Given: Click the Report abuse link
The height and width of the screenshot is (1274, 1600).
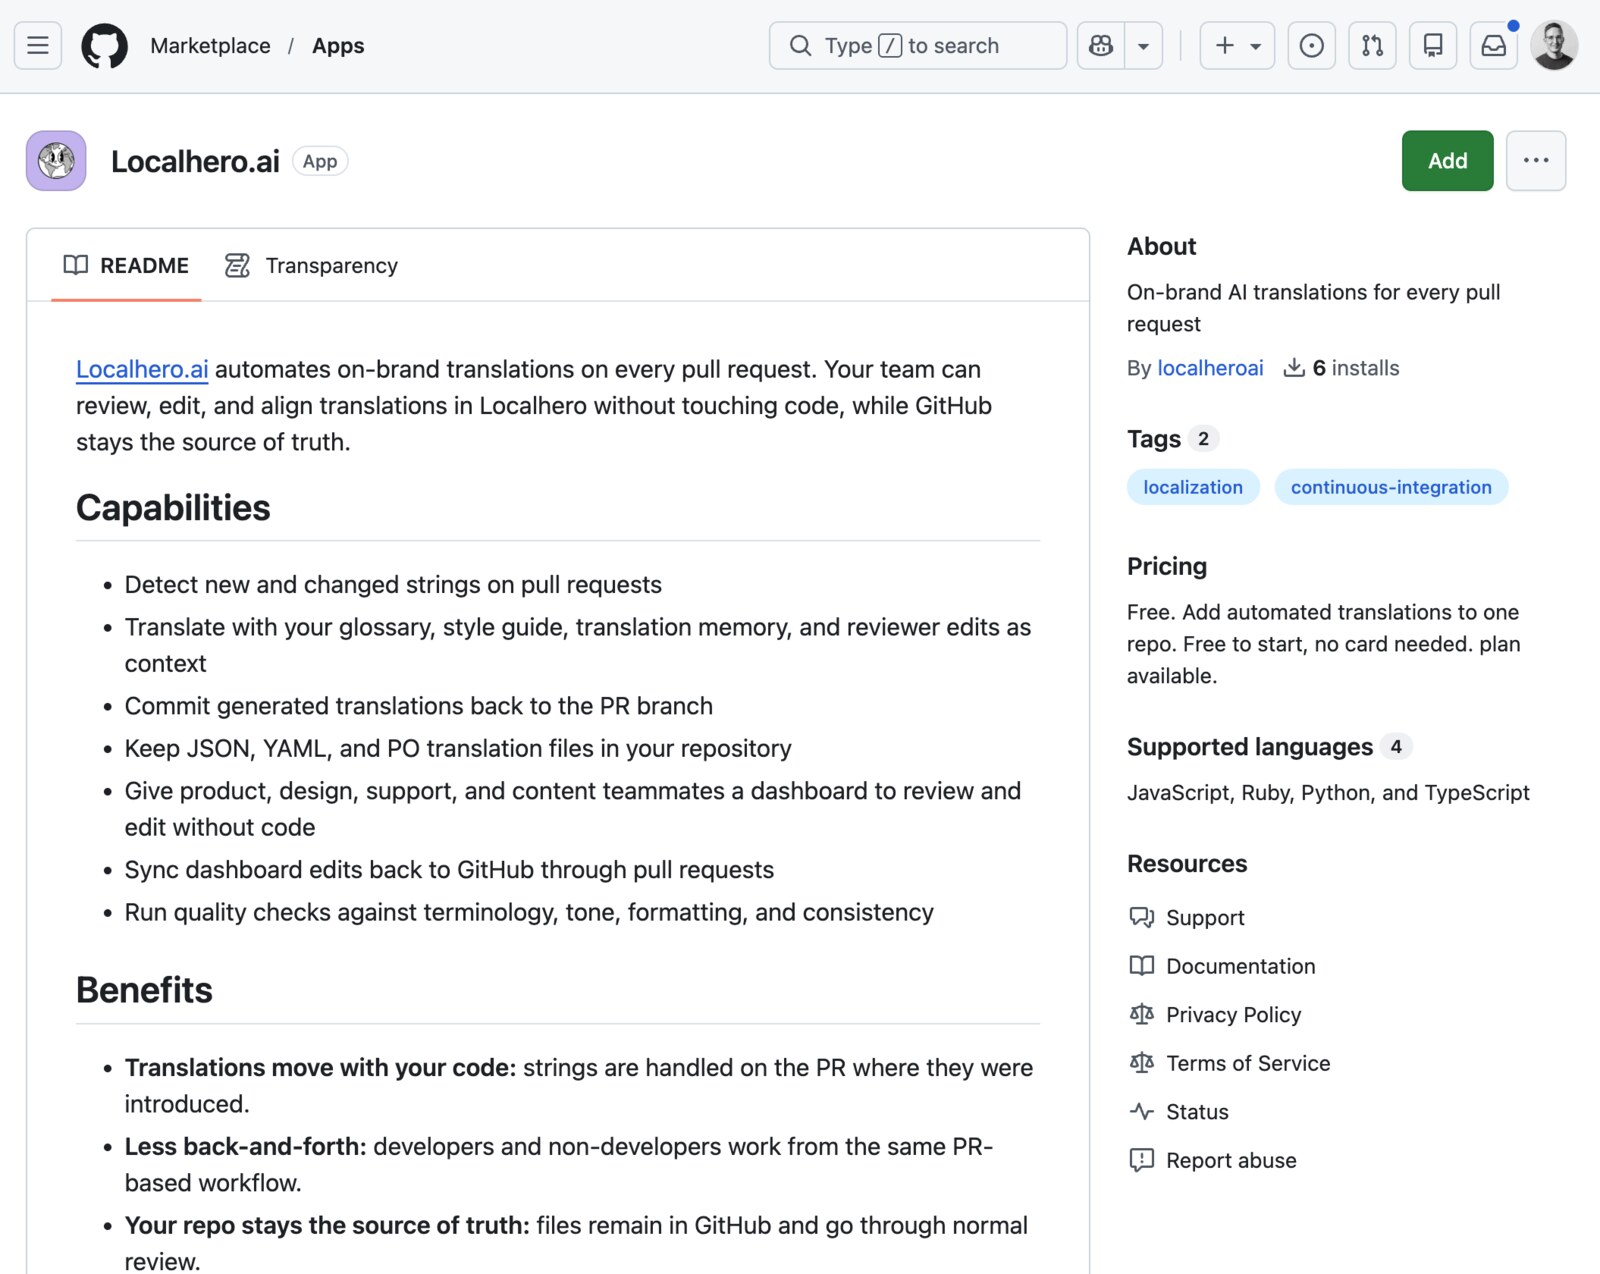Looking at the screenshot, I should click(1231, 1160).
